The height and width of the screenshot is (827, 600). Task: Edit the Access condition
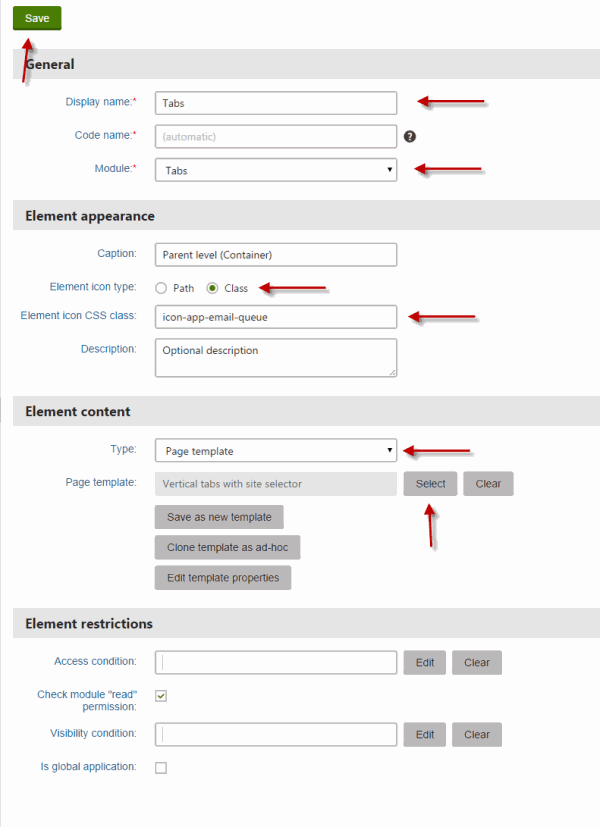(x=425, y=662)
